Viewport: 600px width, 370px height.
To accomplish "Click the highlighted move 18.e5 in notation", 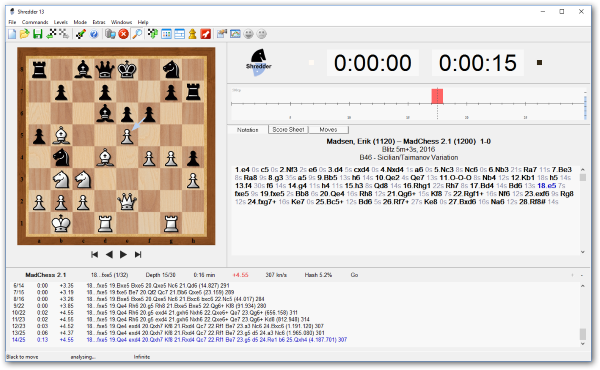I will coord(546,186).
